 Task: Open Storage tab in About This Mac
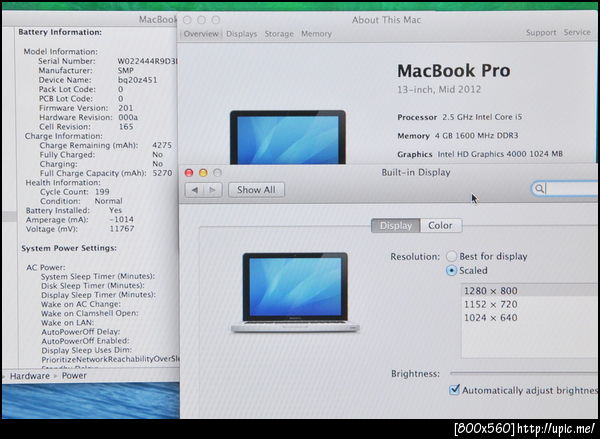pyautogui.click(x=279, y=34)
